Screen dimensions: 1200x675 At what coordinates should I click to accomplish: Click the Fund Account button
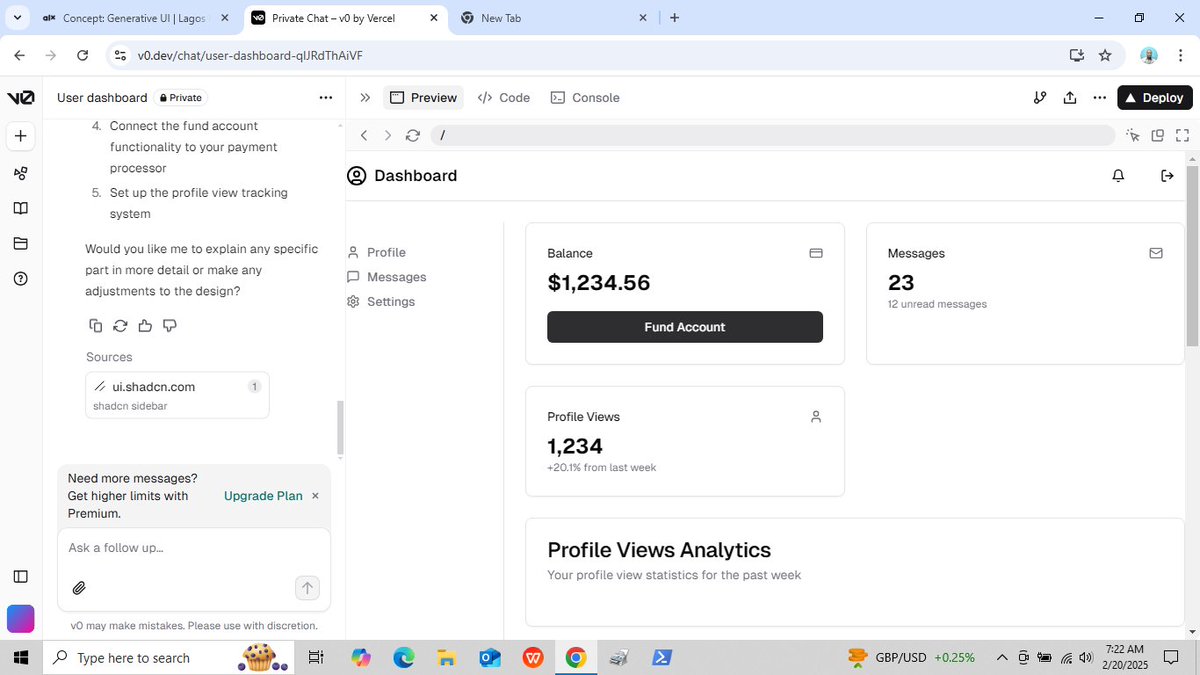click(685, 327)
